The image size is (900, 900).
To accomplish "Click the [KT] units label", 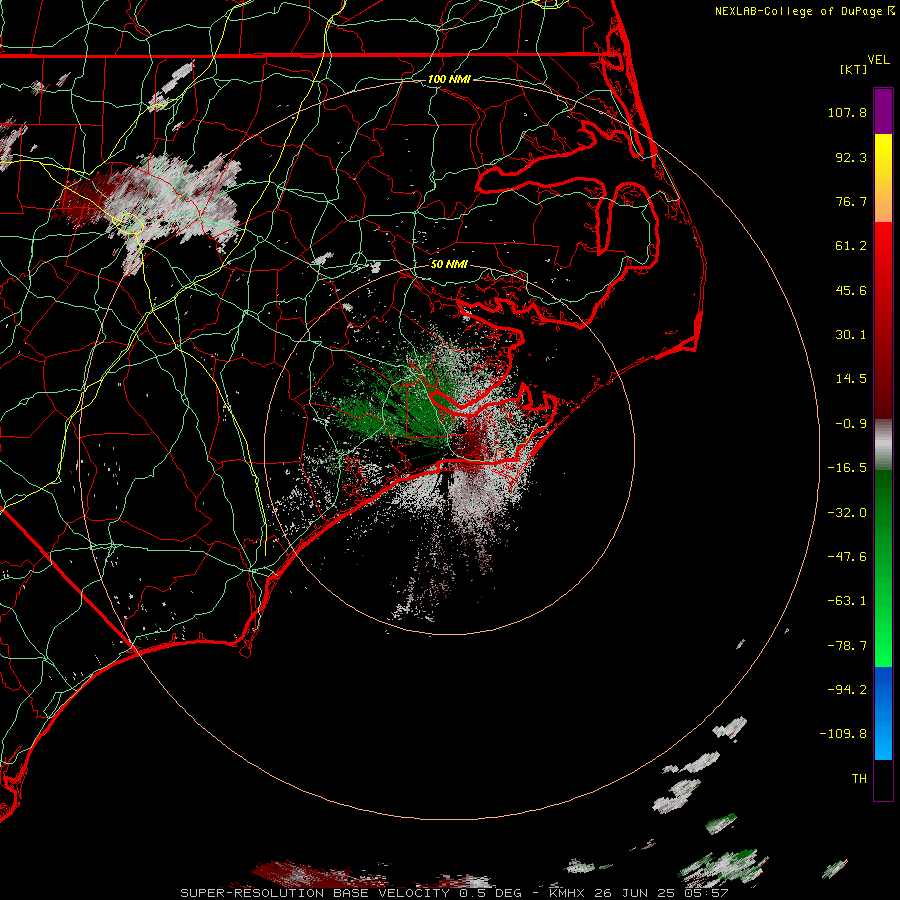I will pos(853,69).
